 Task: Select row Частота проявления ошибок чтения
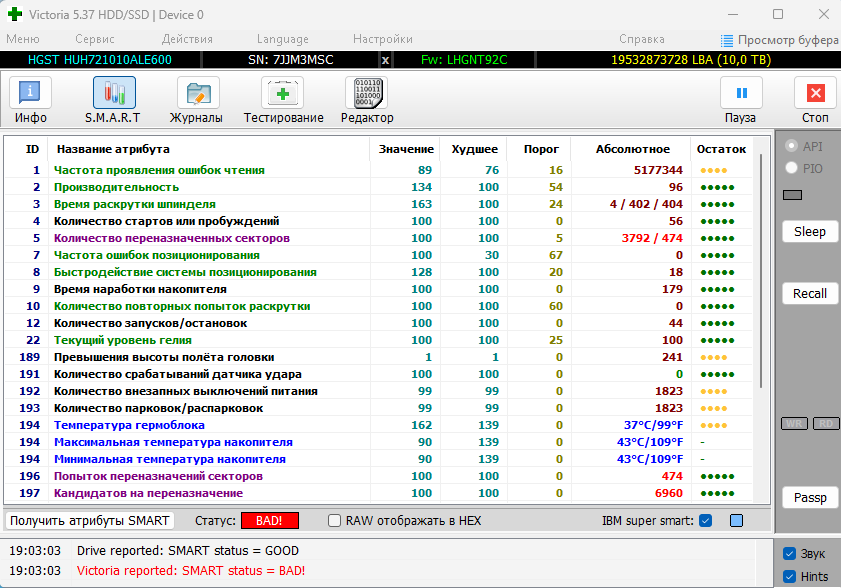pyautogui.click(x=379, y=170)
